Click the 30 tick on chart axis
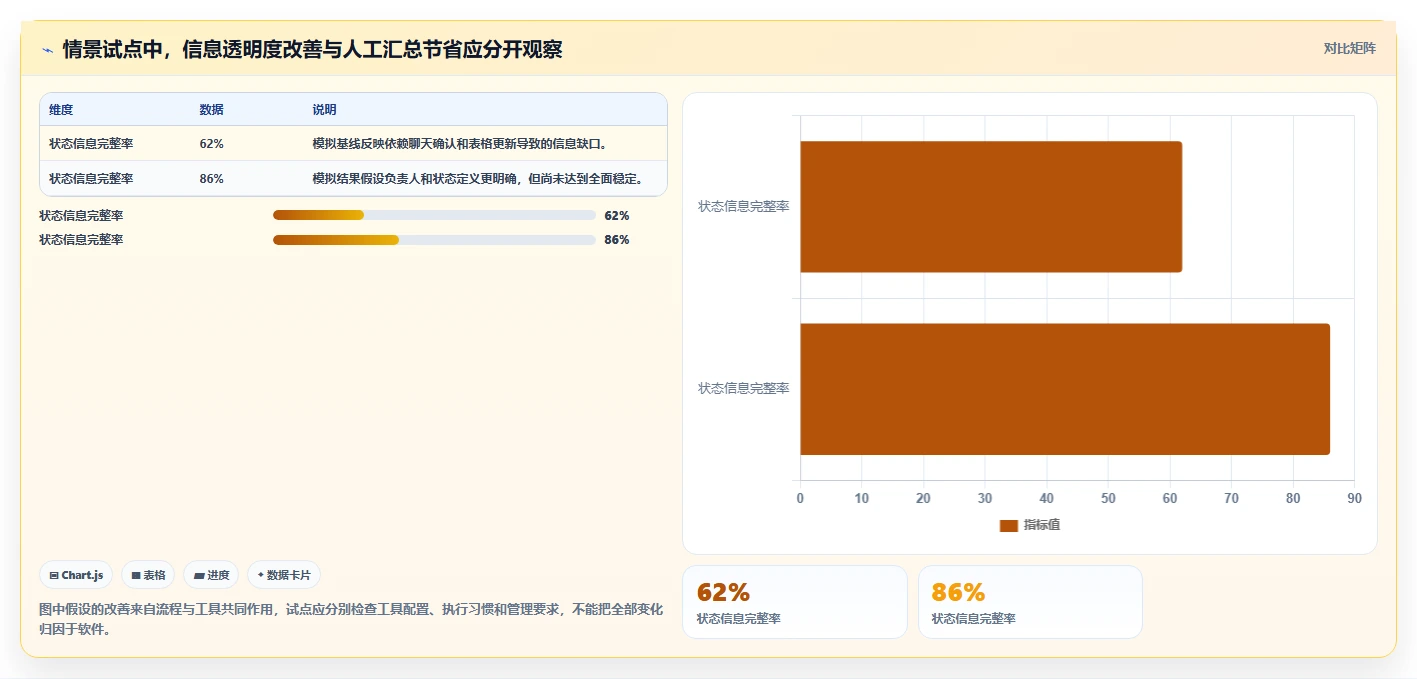This screenshot has width=1417, height=679. click(x=985, y=498)
